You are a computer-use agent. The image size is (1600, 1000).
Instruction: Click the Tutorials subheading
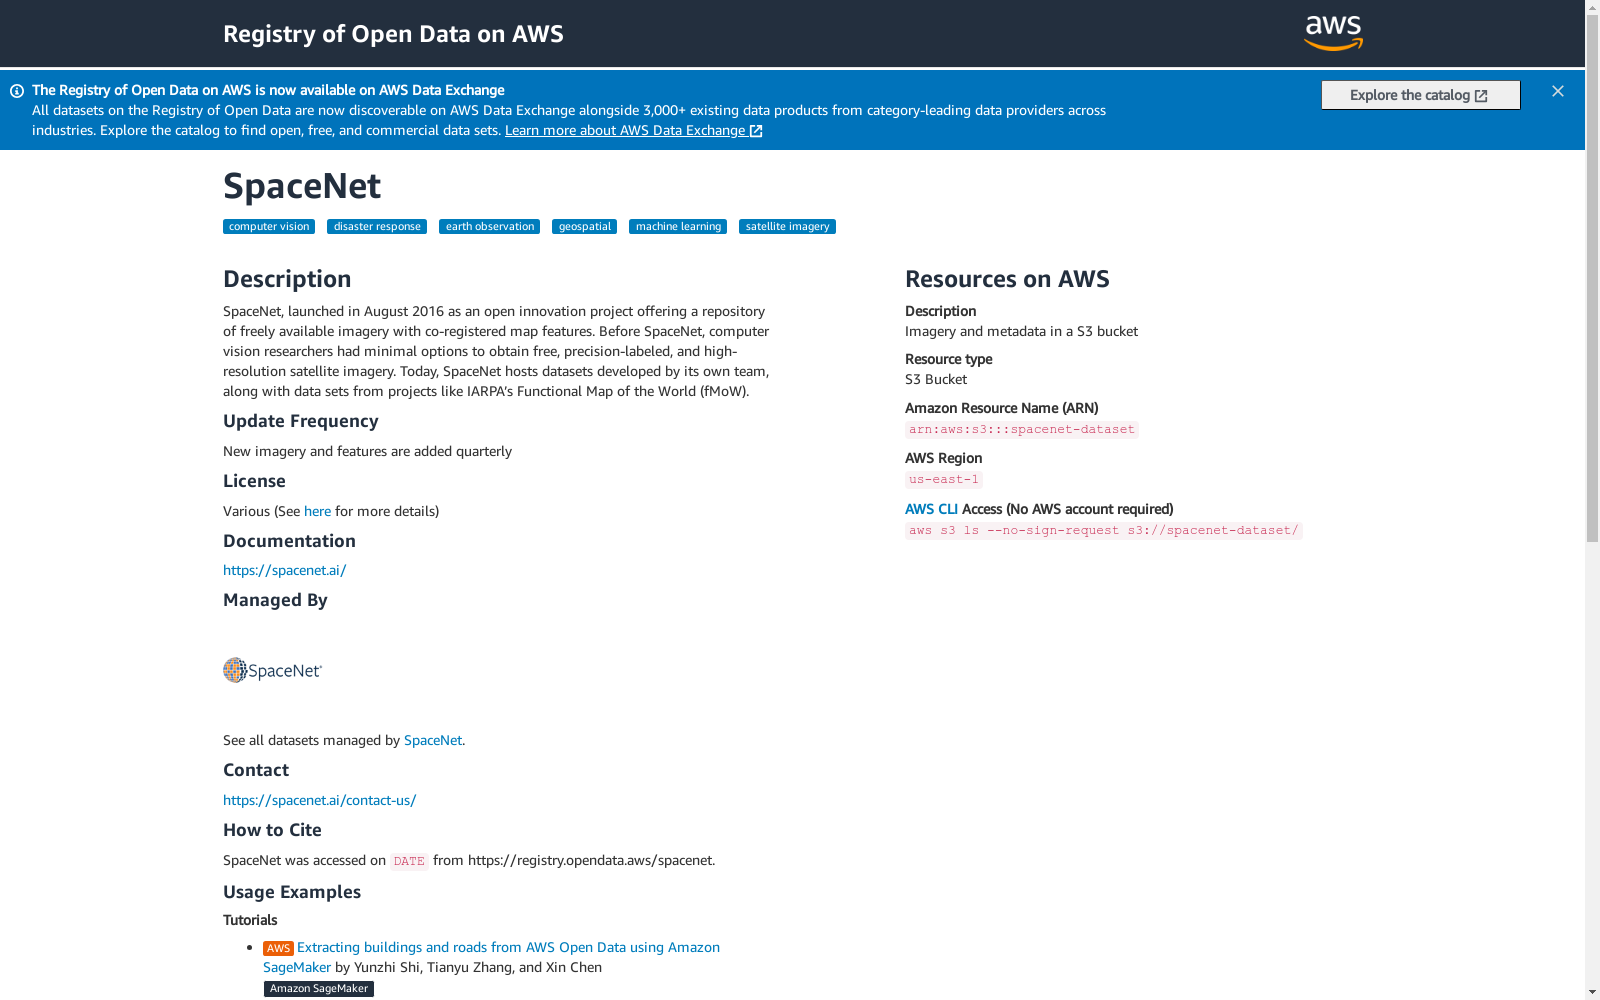click(x=250, y=920)
